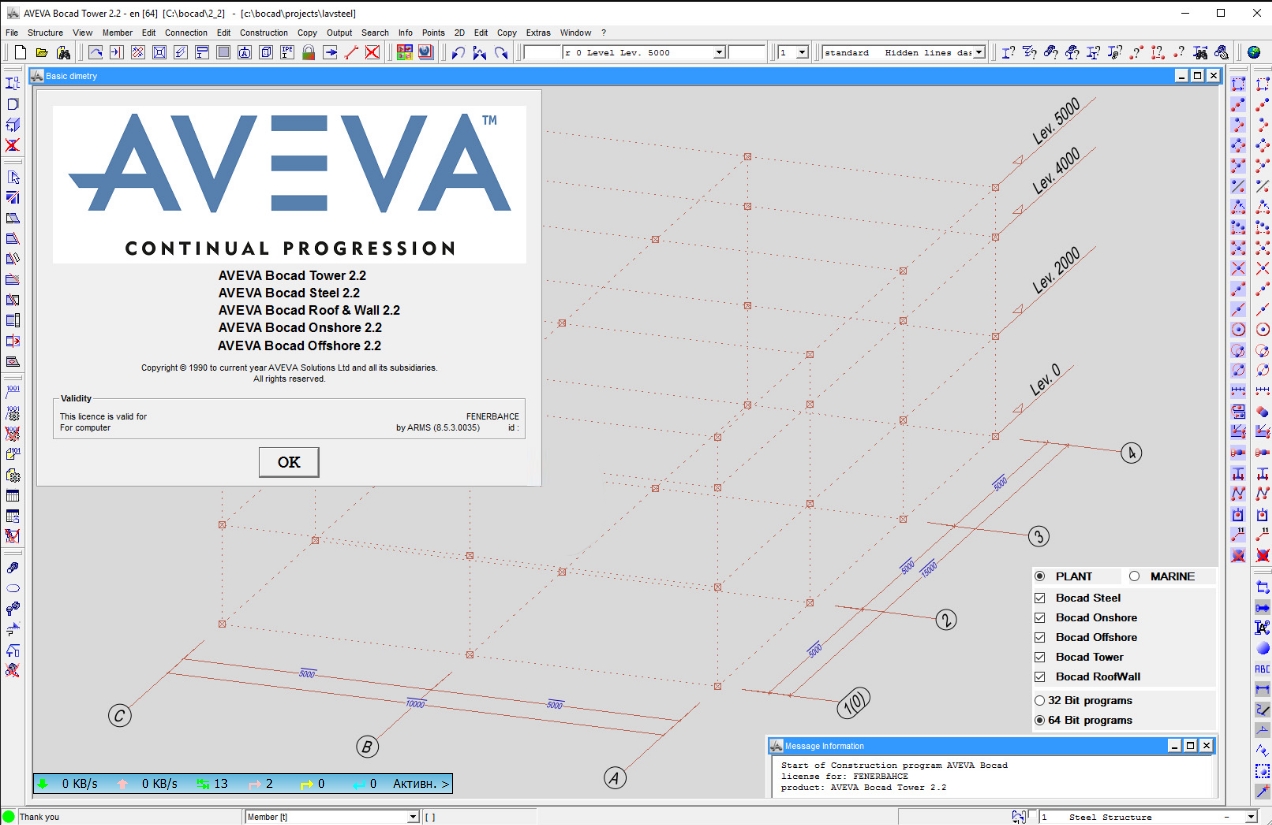1272x825 pixels.
Task: Click the red diagonal line tool icon
Action: coord(351,52)
